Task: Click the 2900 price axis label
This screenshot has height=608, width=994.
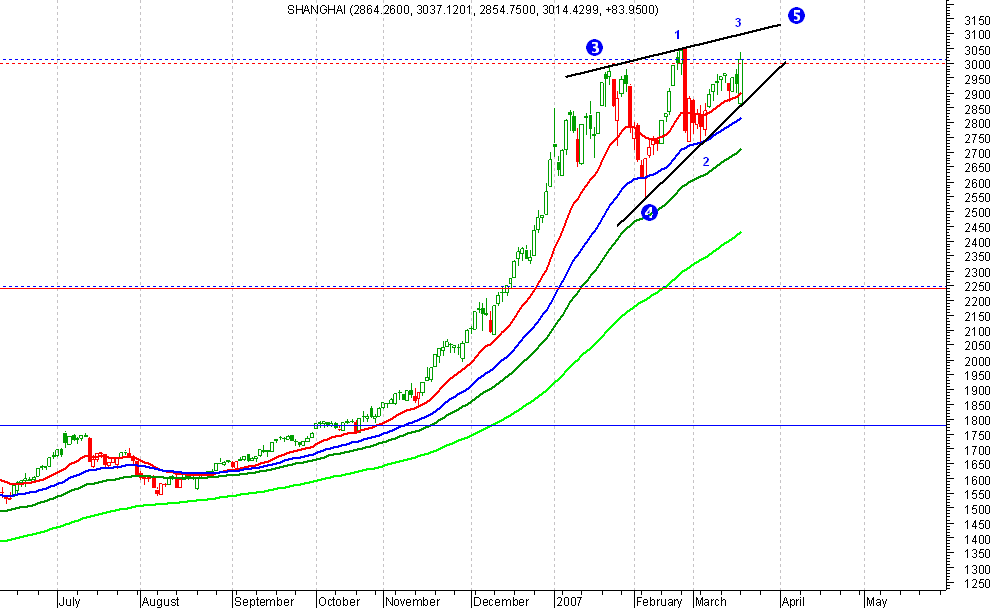Action: pyautogui.click(x=977, y=94)
